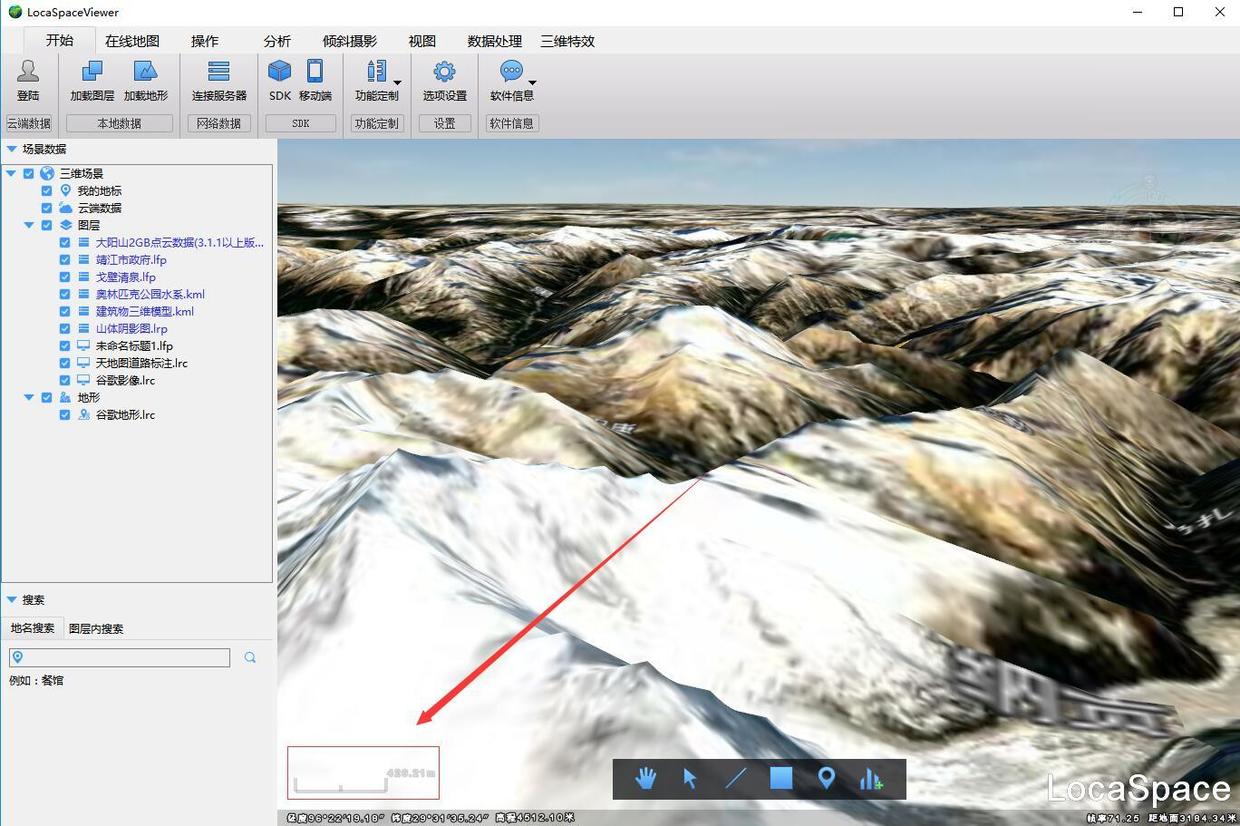
Task: Click the search magnifier button
Action: [250, 657]
